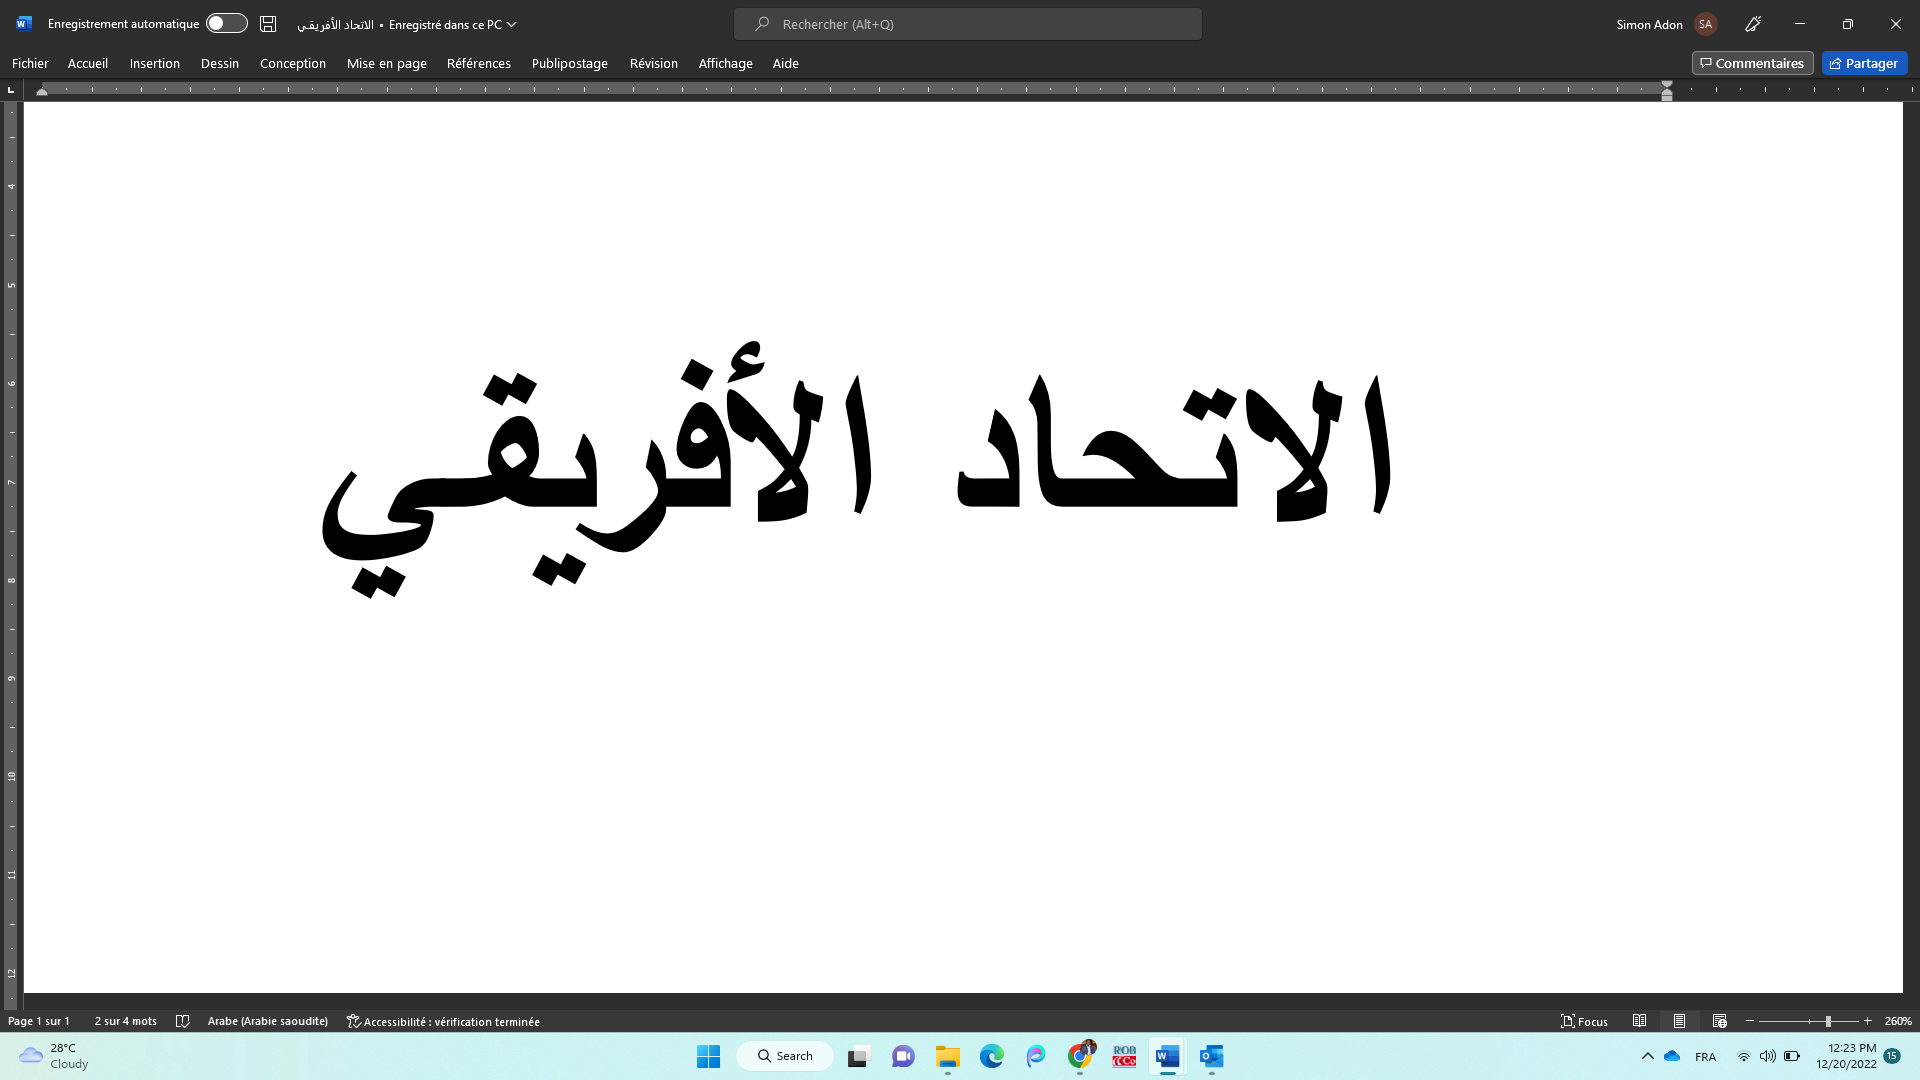Switch to Print layout view
This screenshot has width=1920, height=1080.
[x=1680, y=1021]
